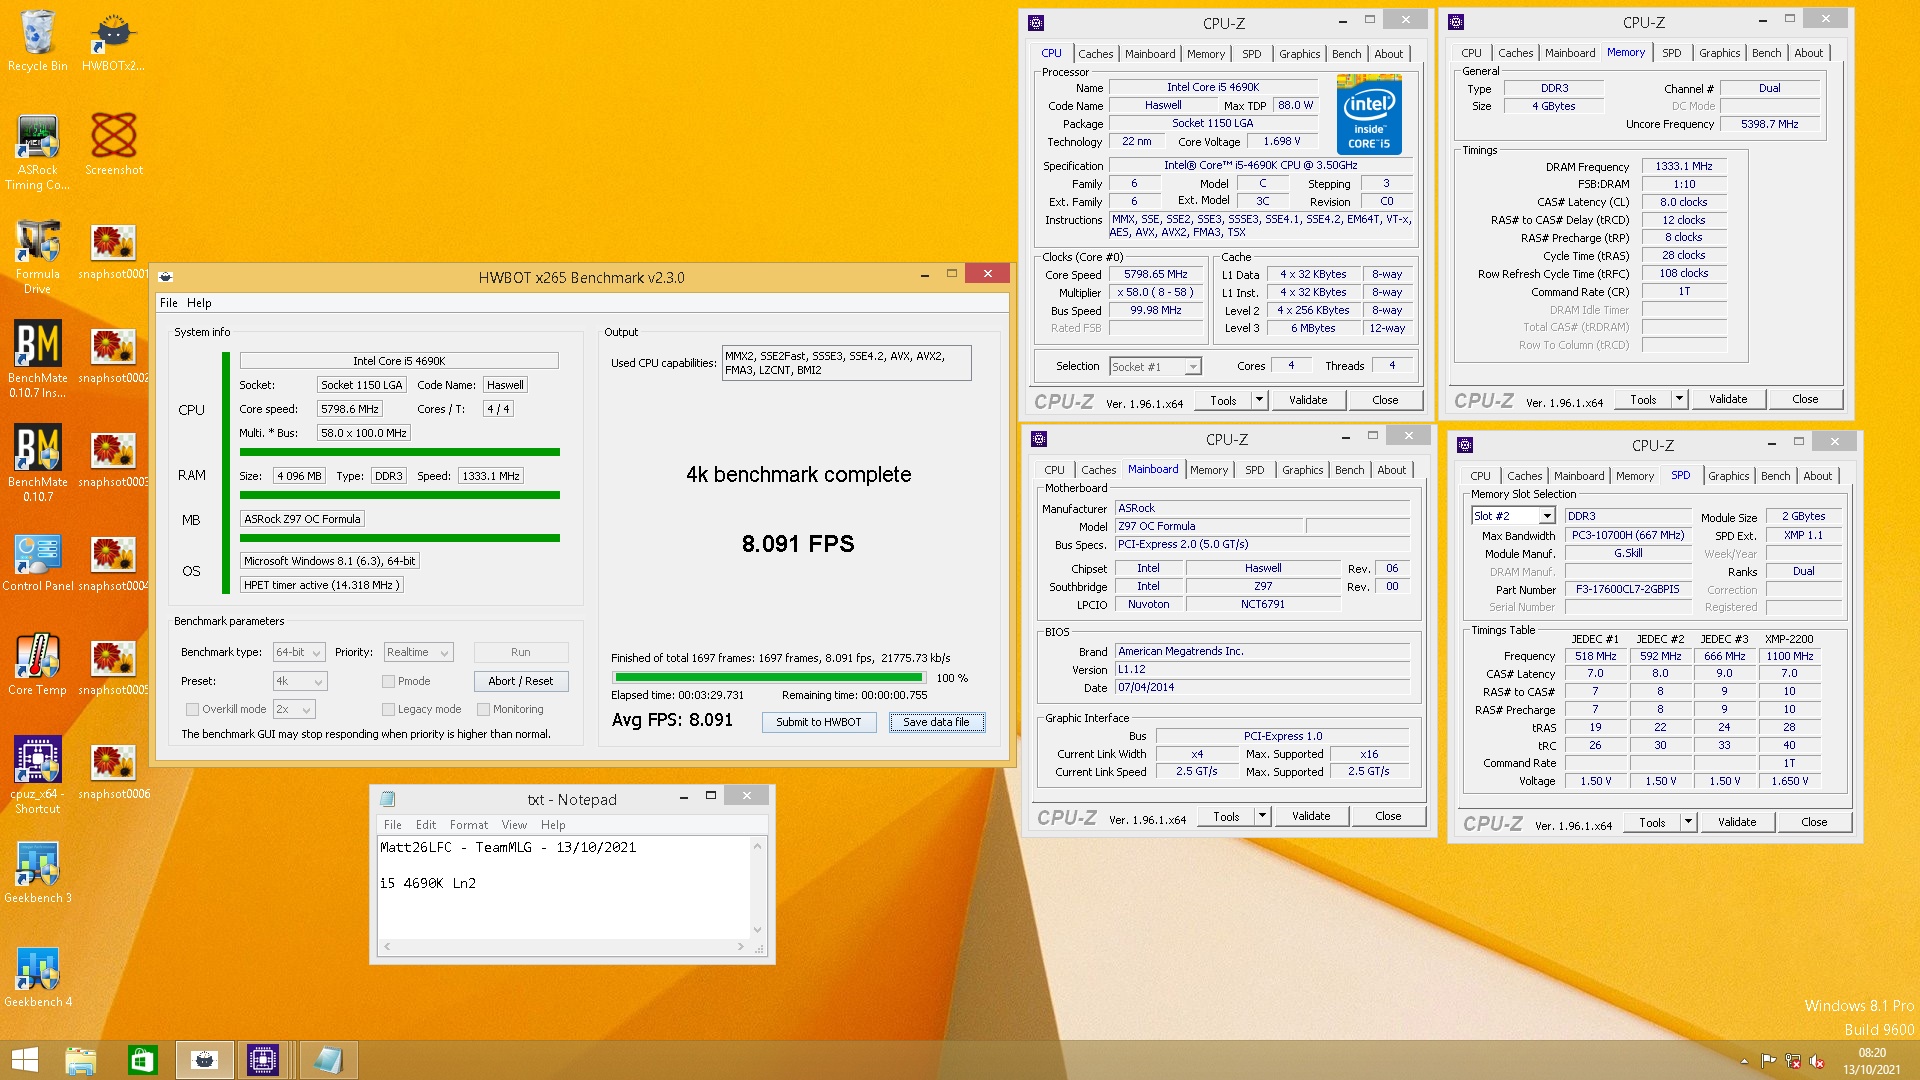This screenshot has width=1920, height=1080.
Task: Click Close in CPU-Z Memory window
Action: click(1805, 399)
